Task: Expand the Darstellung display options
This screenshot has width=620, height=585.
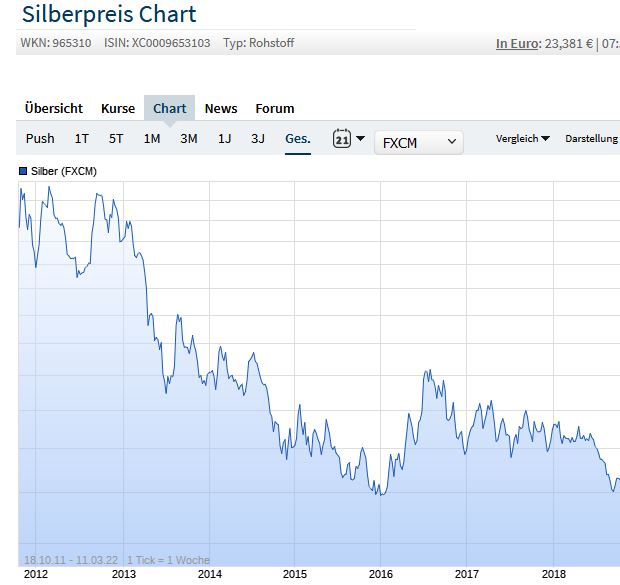Action: pos(592,139)
